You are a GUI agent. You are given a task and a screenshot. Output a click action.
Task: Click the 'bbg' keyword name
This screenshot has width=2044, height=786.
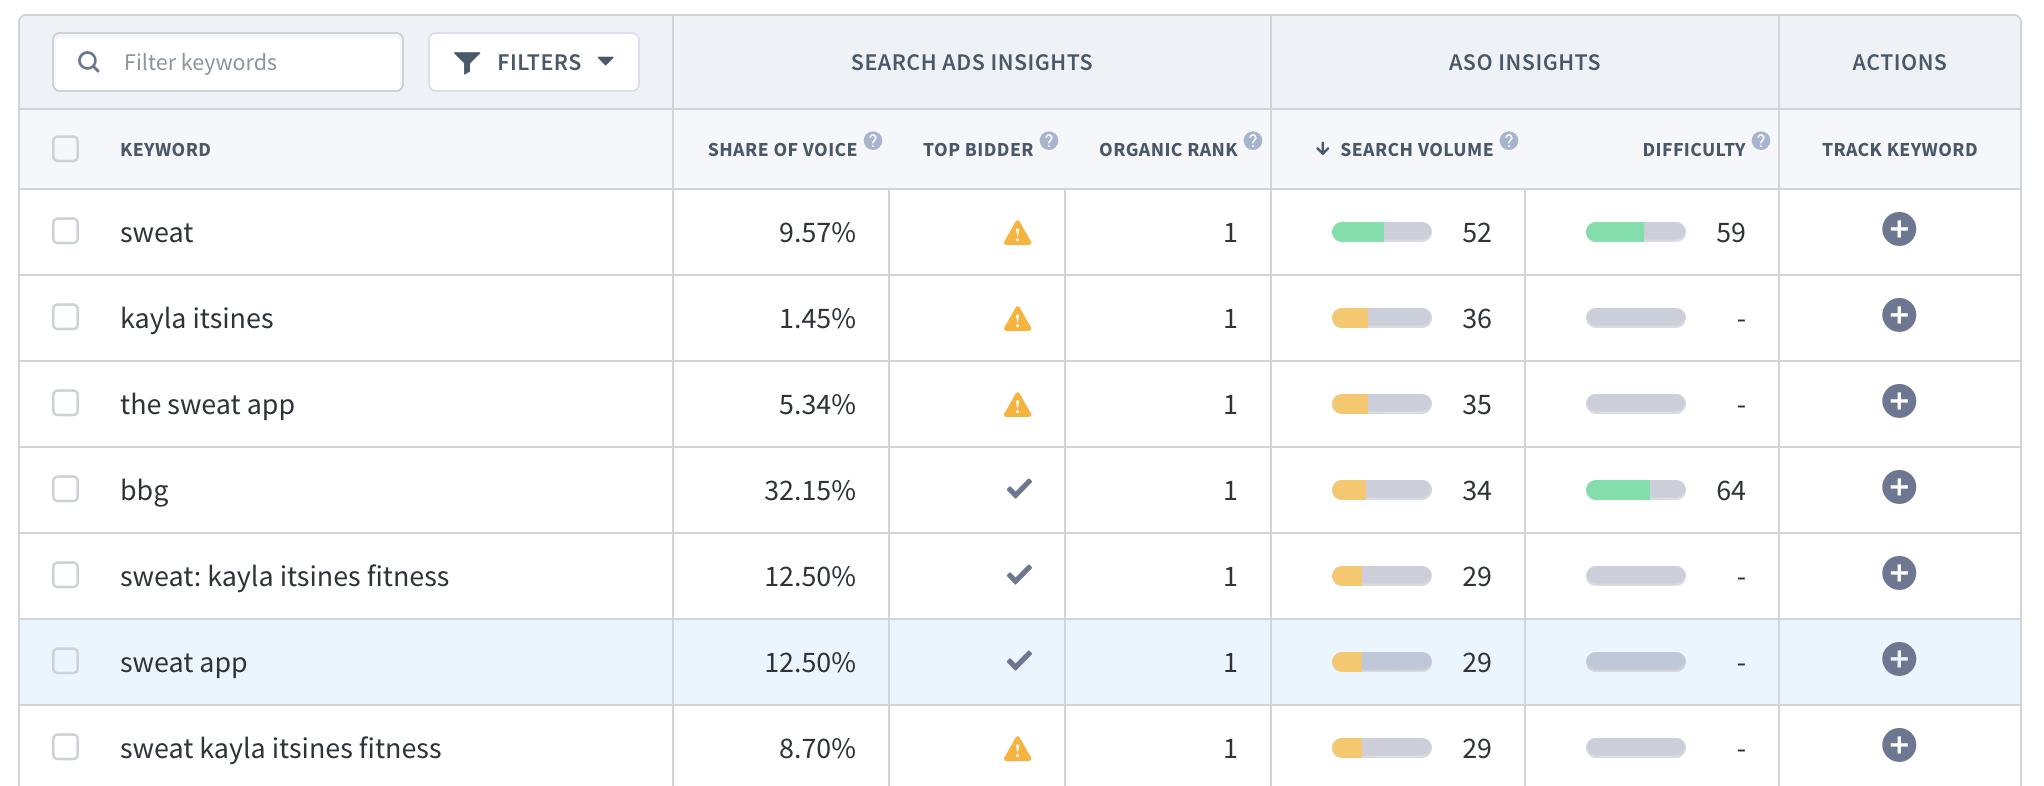click(x=144, y=491)
